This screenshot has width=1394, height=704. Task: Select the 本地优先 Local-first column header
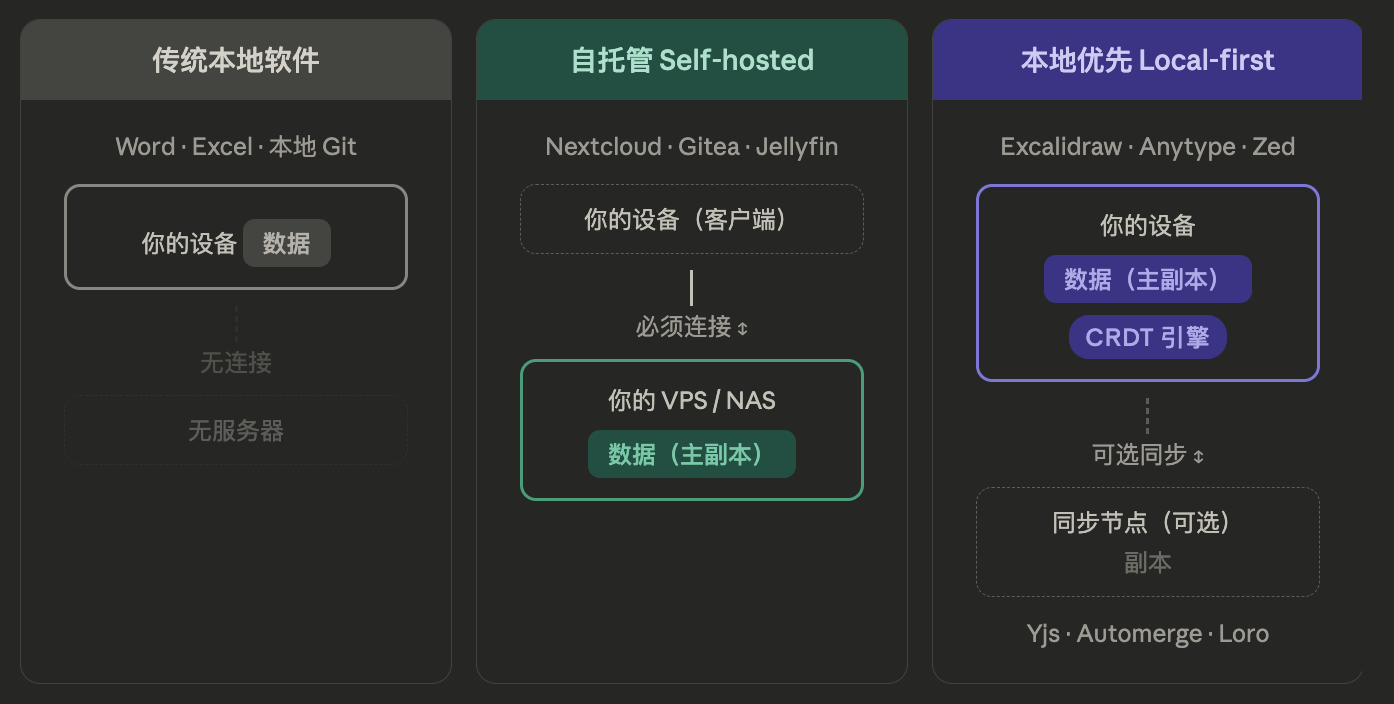pos(1147,60)
